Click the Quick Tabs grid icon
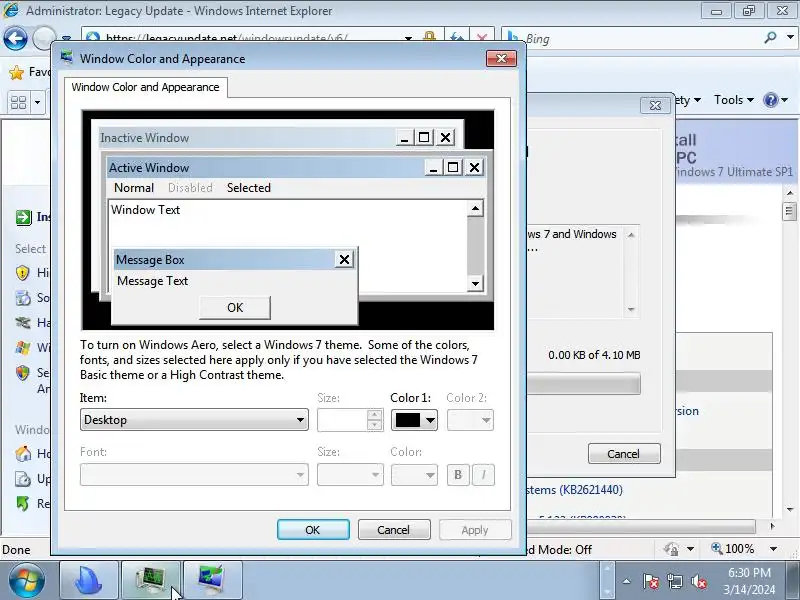Viewport: 800px width, 600px height. (18, 103)
